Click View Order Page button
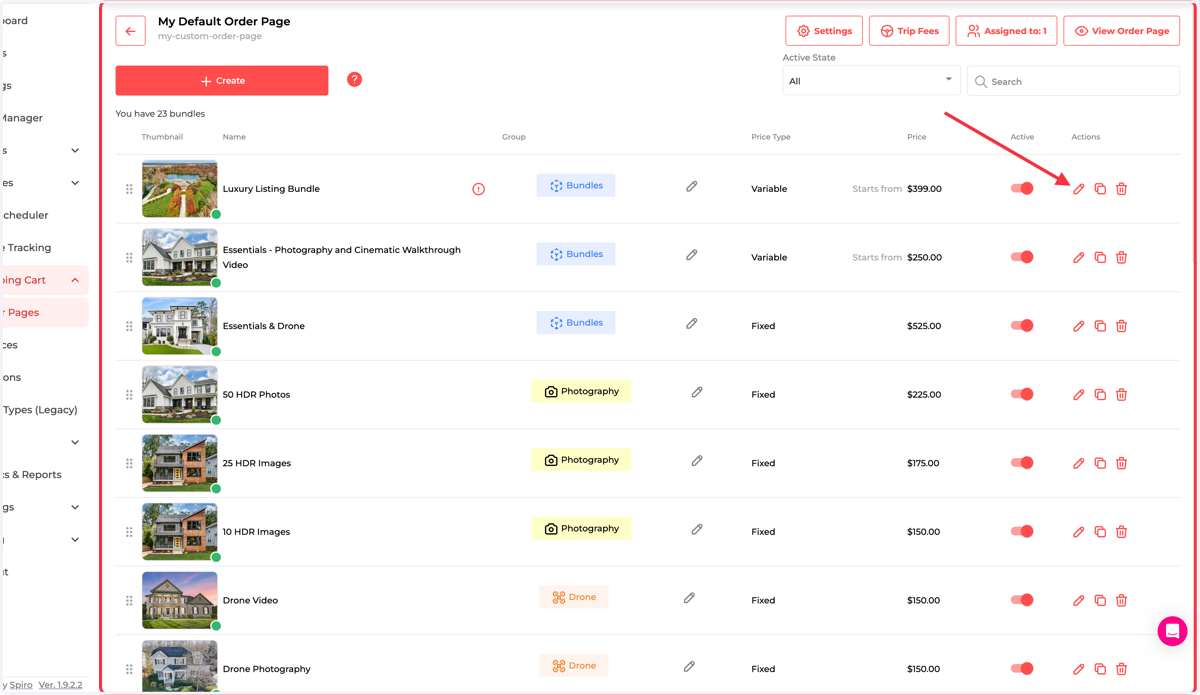 pyautogui.click(x=1121, y=31)
